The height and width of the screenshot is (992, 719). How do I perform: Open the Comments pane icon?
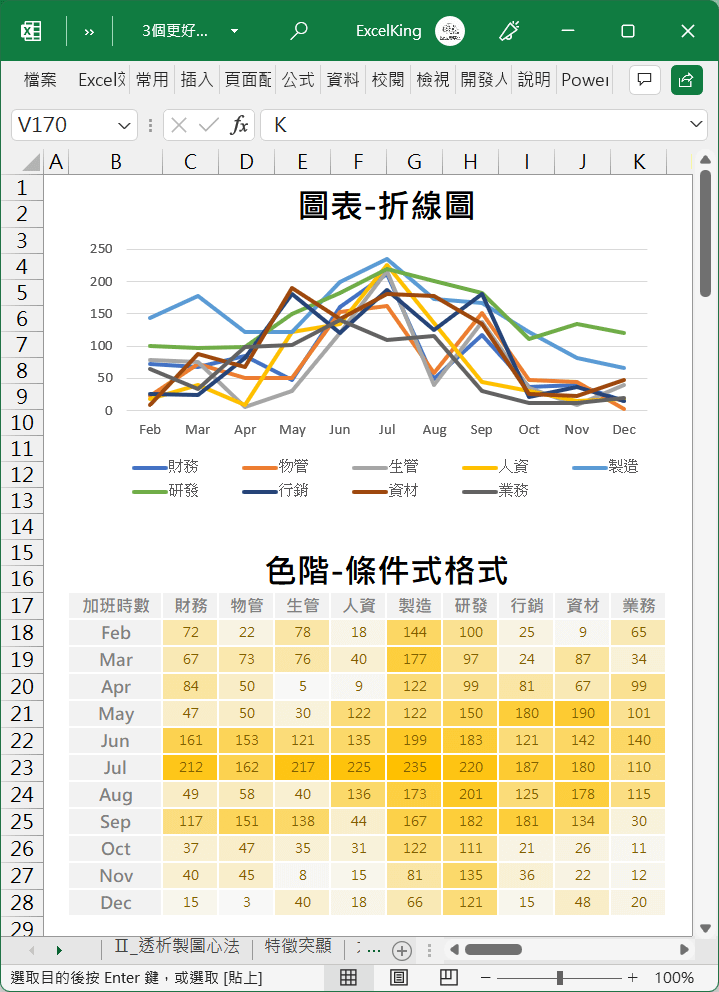(x=645, y=80)
